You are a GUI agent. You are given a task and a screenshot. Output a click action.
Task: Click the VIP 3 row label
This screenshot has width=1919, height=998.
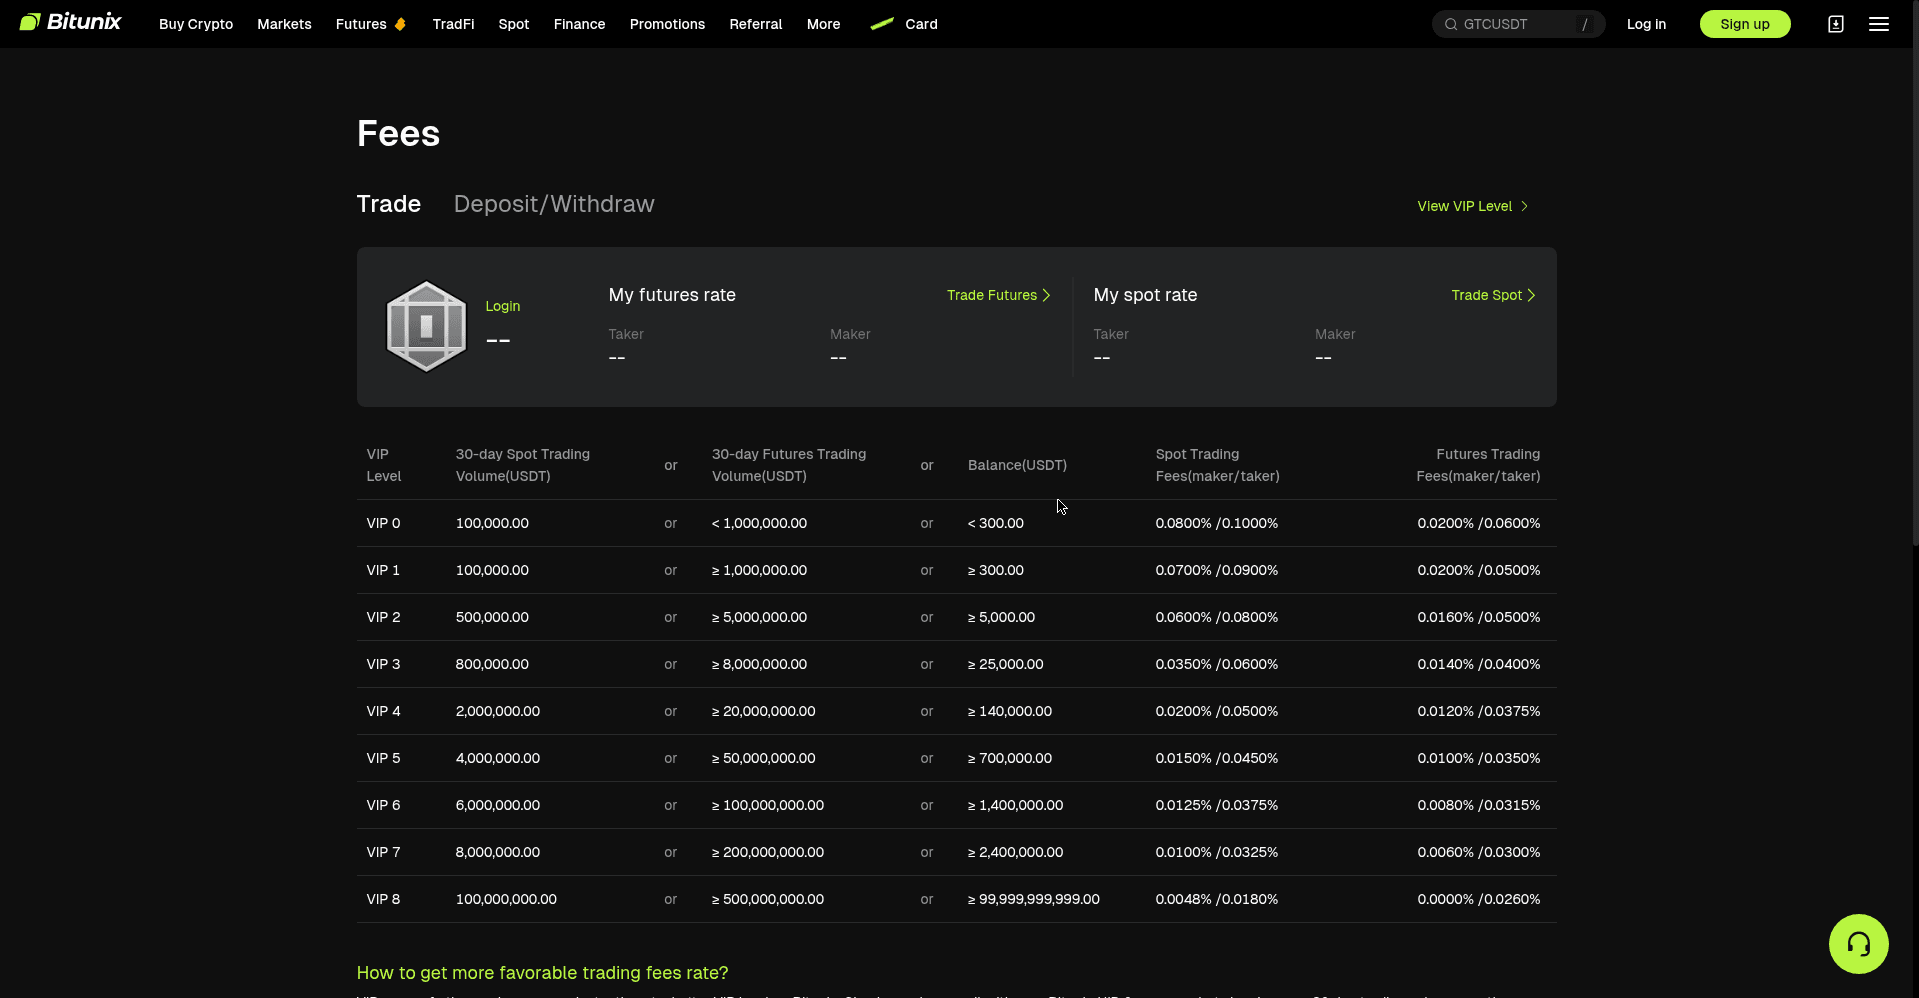384,664
